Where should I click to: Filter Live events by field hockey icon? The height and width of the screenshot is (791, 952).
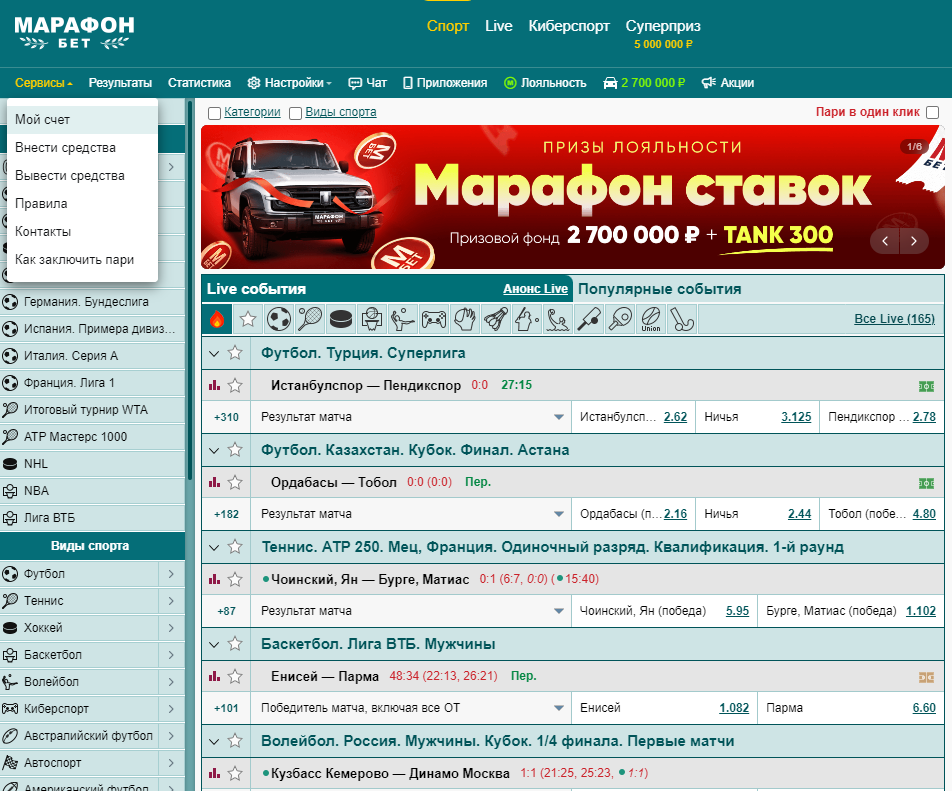(x=682, y=319)
